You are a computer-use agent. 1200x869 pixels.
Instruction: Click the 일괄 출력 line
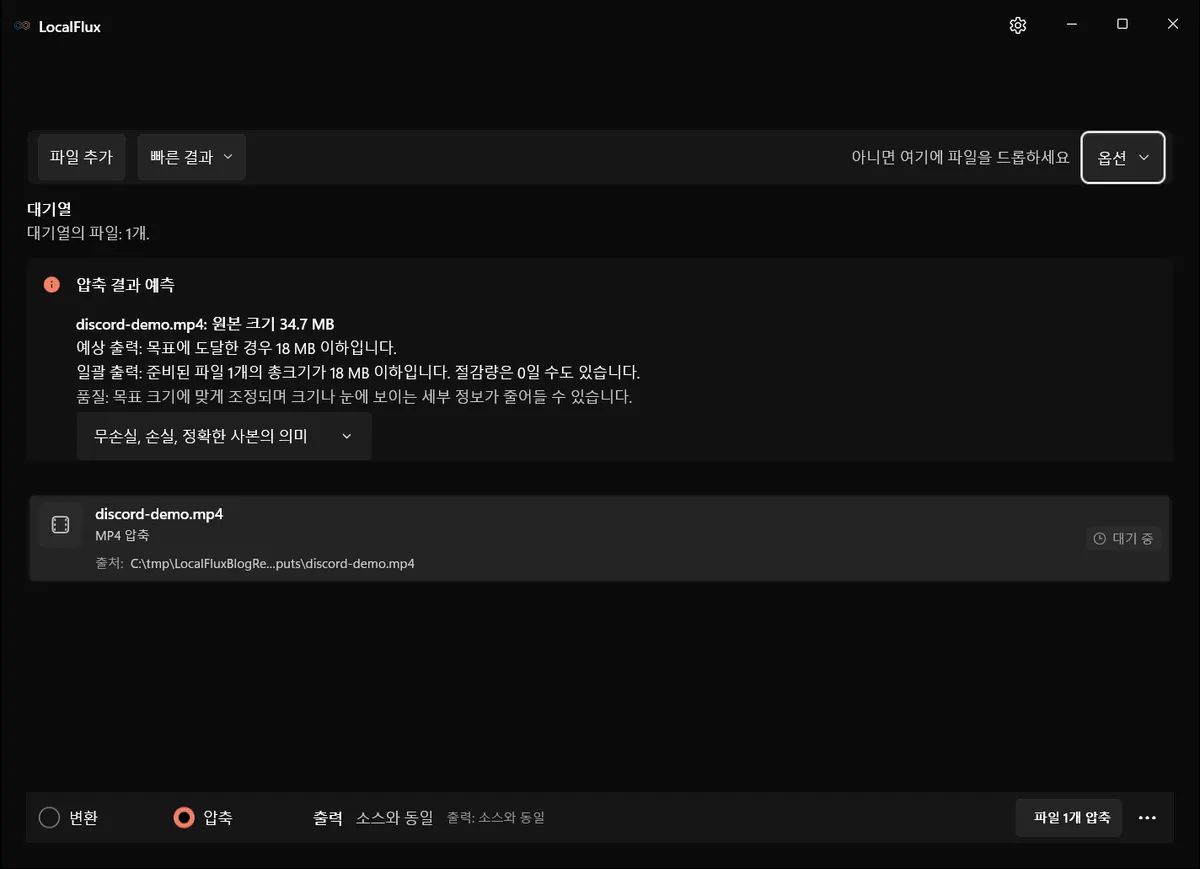(358, 372)
